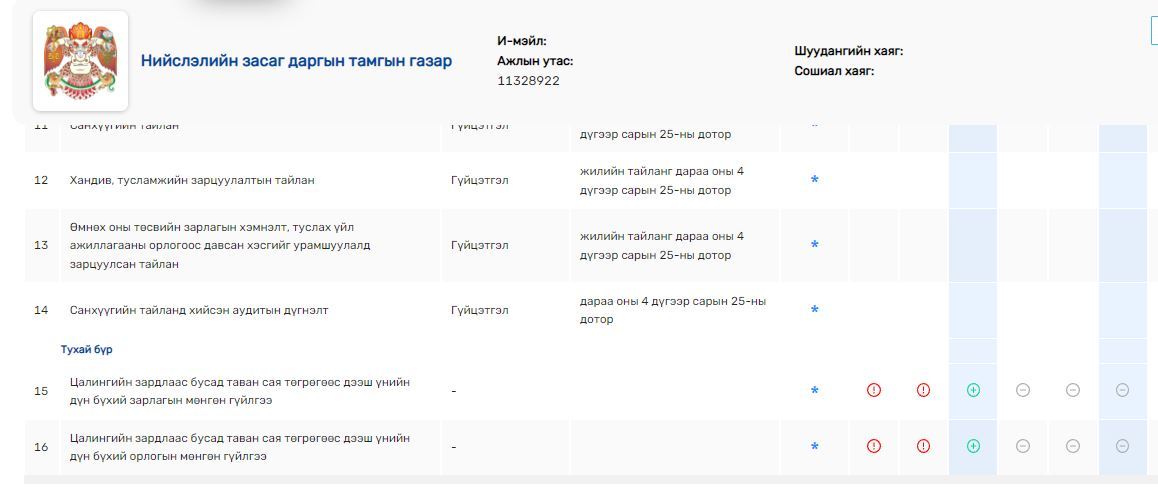Viewport: 1158px width, 494px height.
Task: Click the blue asterisk in row 14
Action: [814, 310]
